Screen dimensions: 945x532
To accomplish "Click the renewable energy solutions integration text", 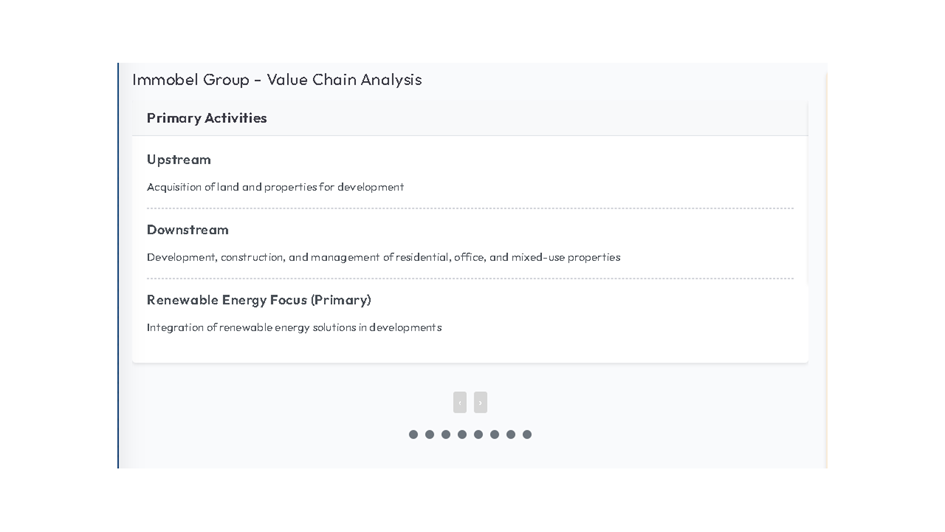I will click(x=294, y=327).
